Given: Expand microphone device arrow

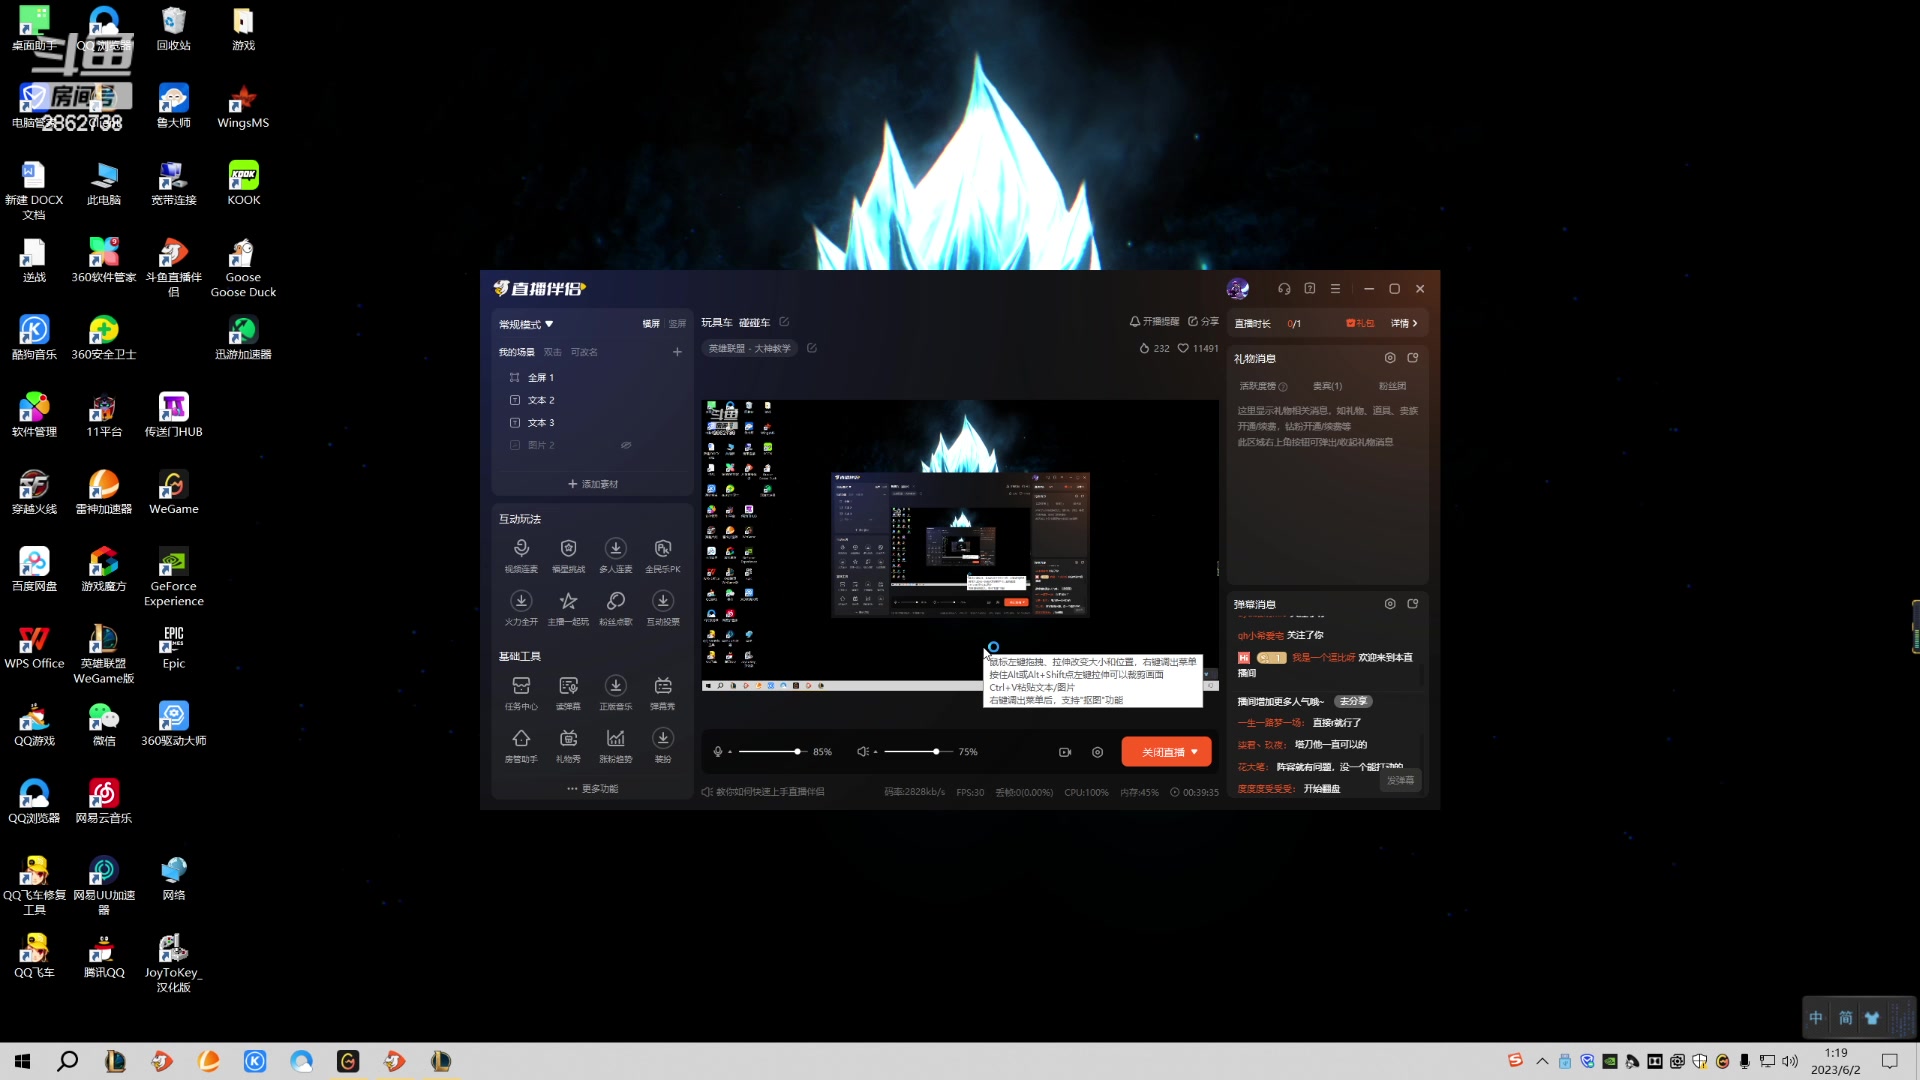Looking at the screenshot, I should coord(730,752).
